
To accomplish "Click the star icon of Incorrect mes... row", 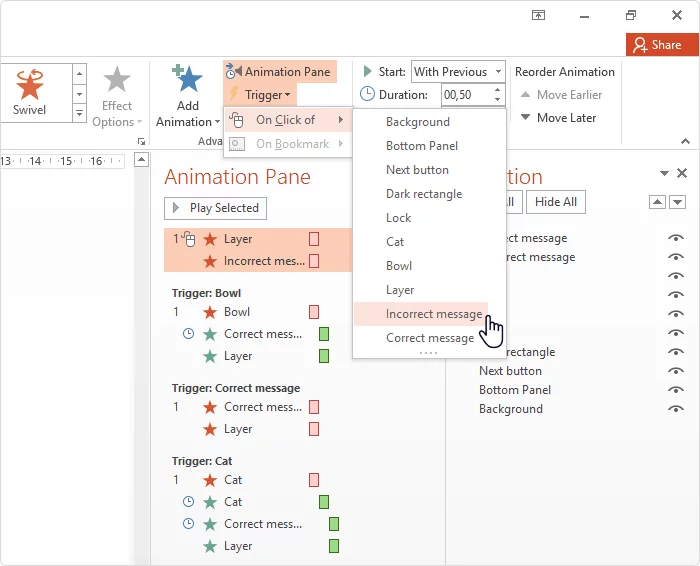I will click(x=210, y=261).
